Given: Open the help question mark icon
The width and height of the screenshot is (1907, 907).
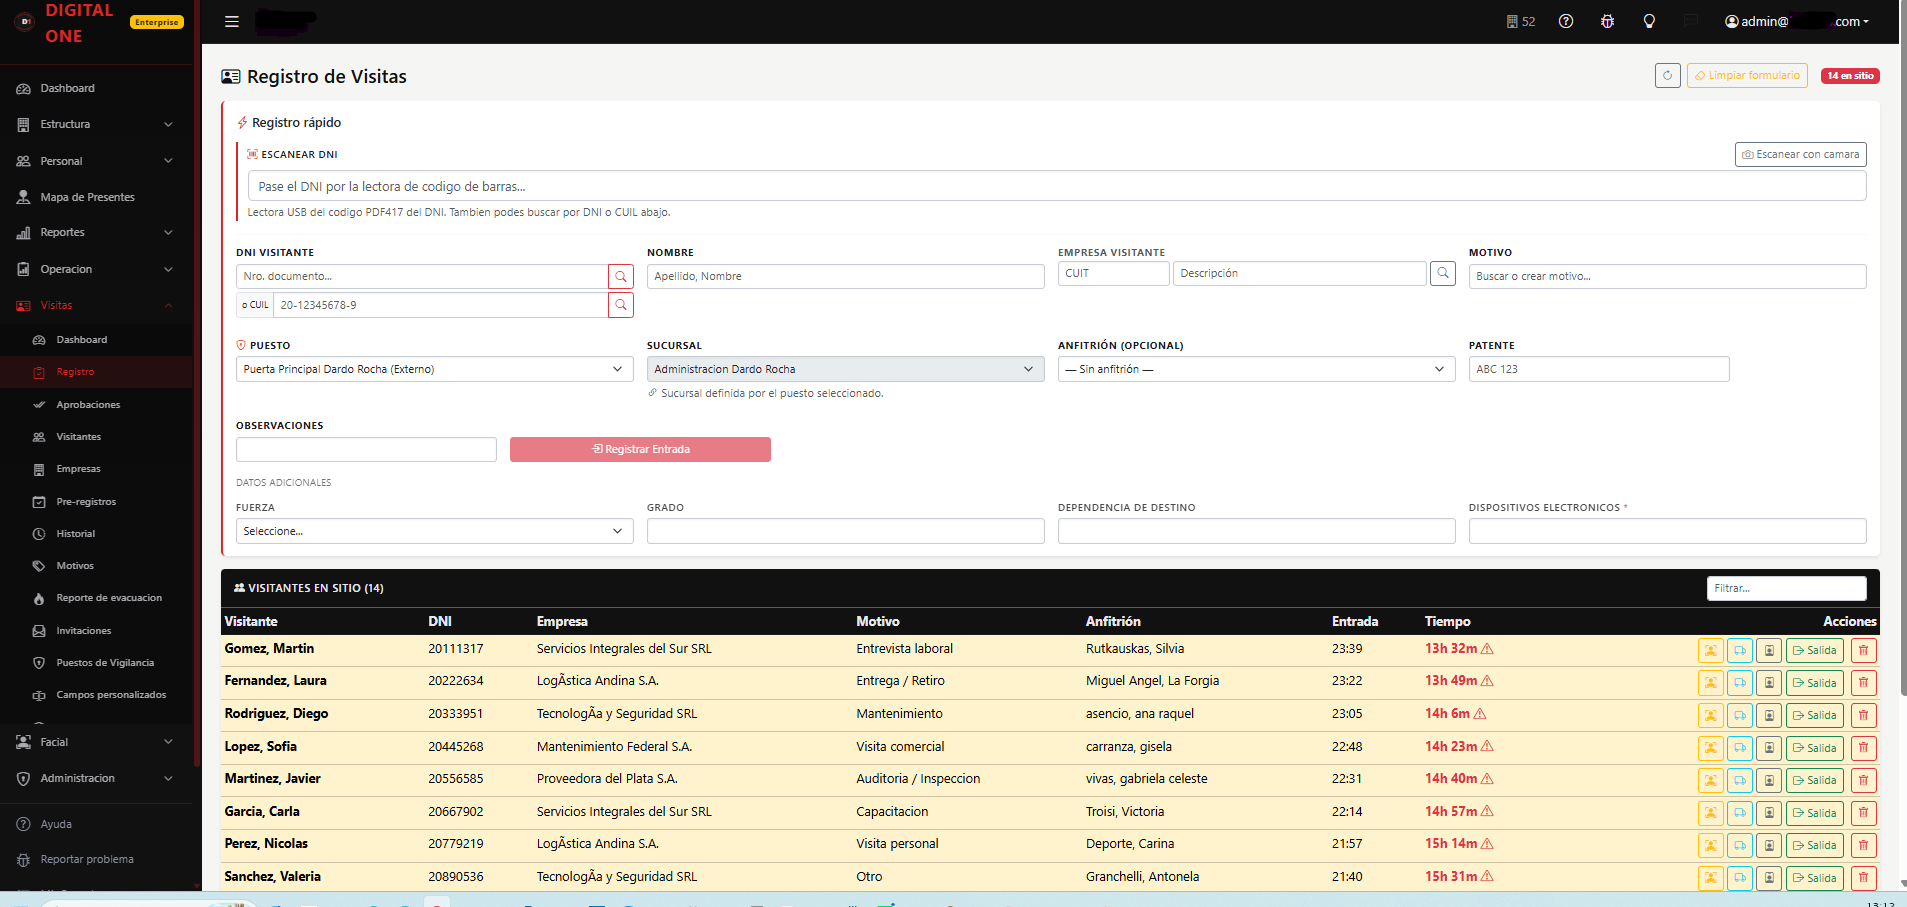Looking at the screenshot, I should (1566, 21).
